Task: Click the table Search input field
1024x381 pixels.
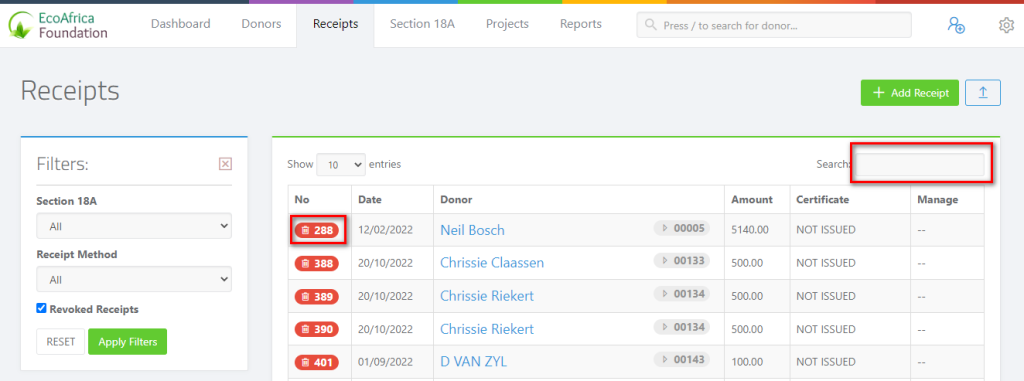Action: point(920,165)
